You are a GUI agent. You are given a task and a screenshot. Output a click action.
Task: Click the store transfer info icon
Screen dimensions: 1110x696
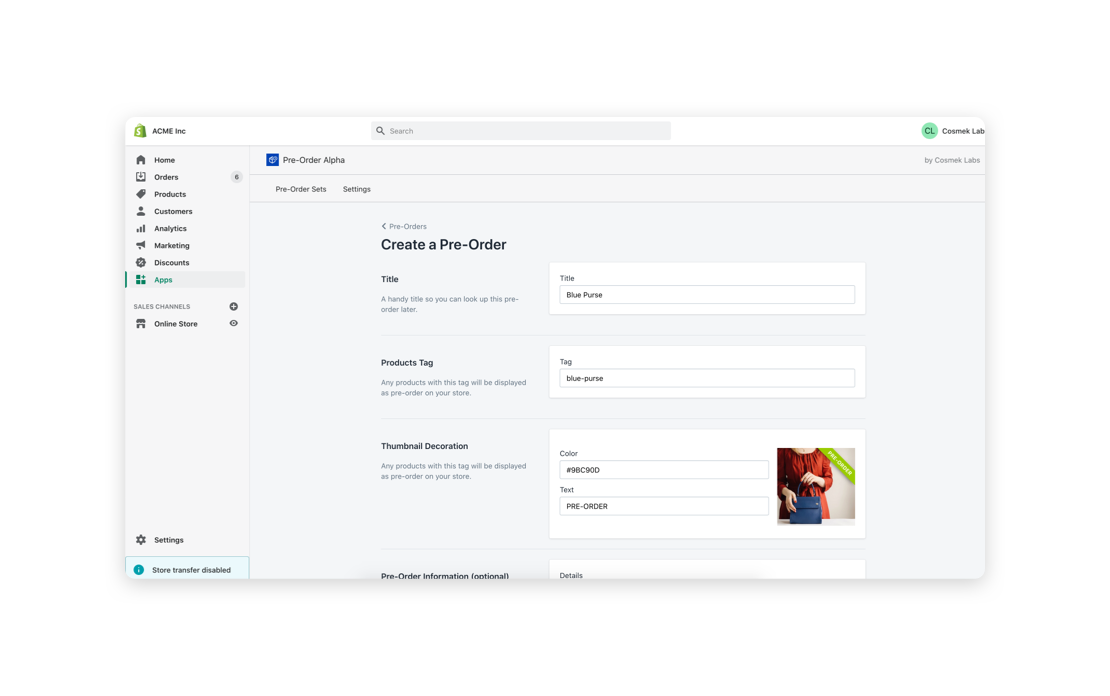(139, 570)
